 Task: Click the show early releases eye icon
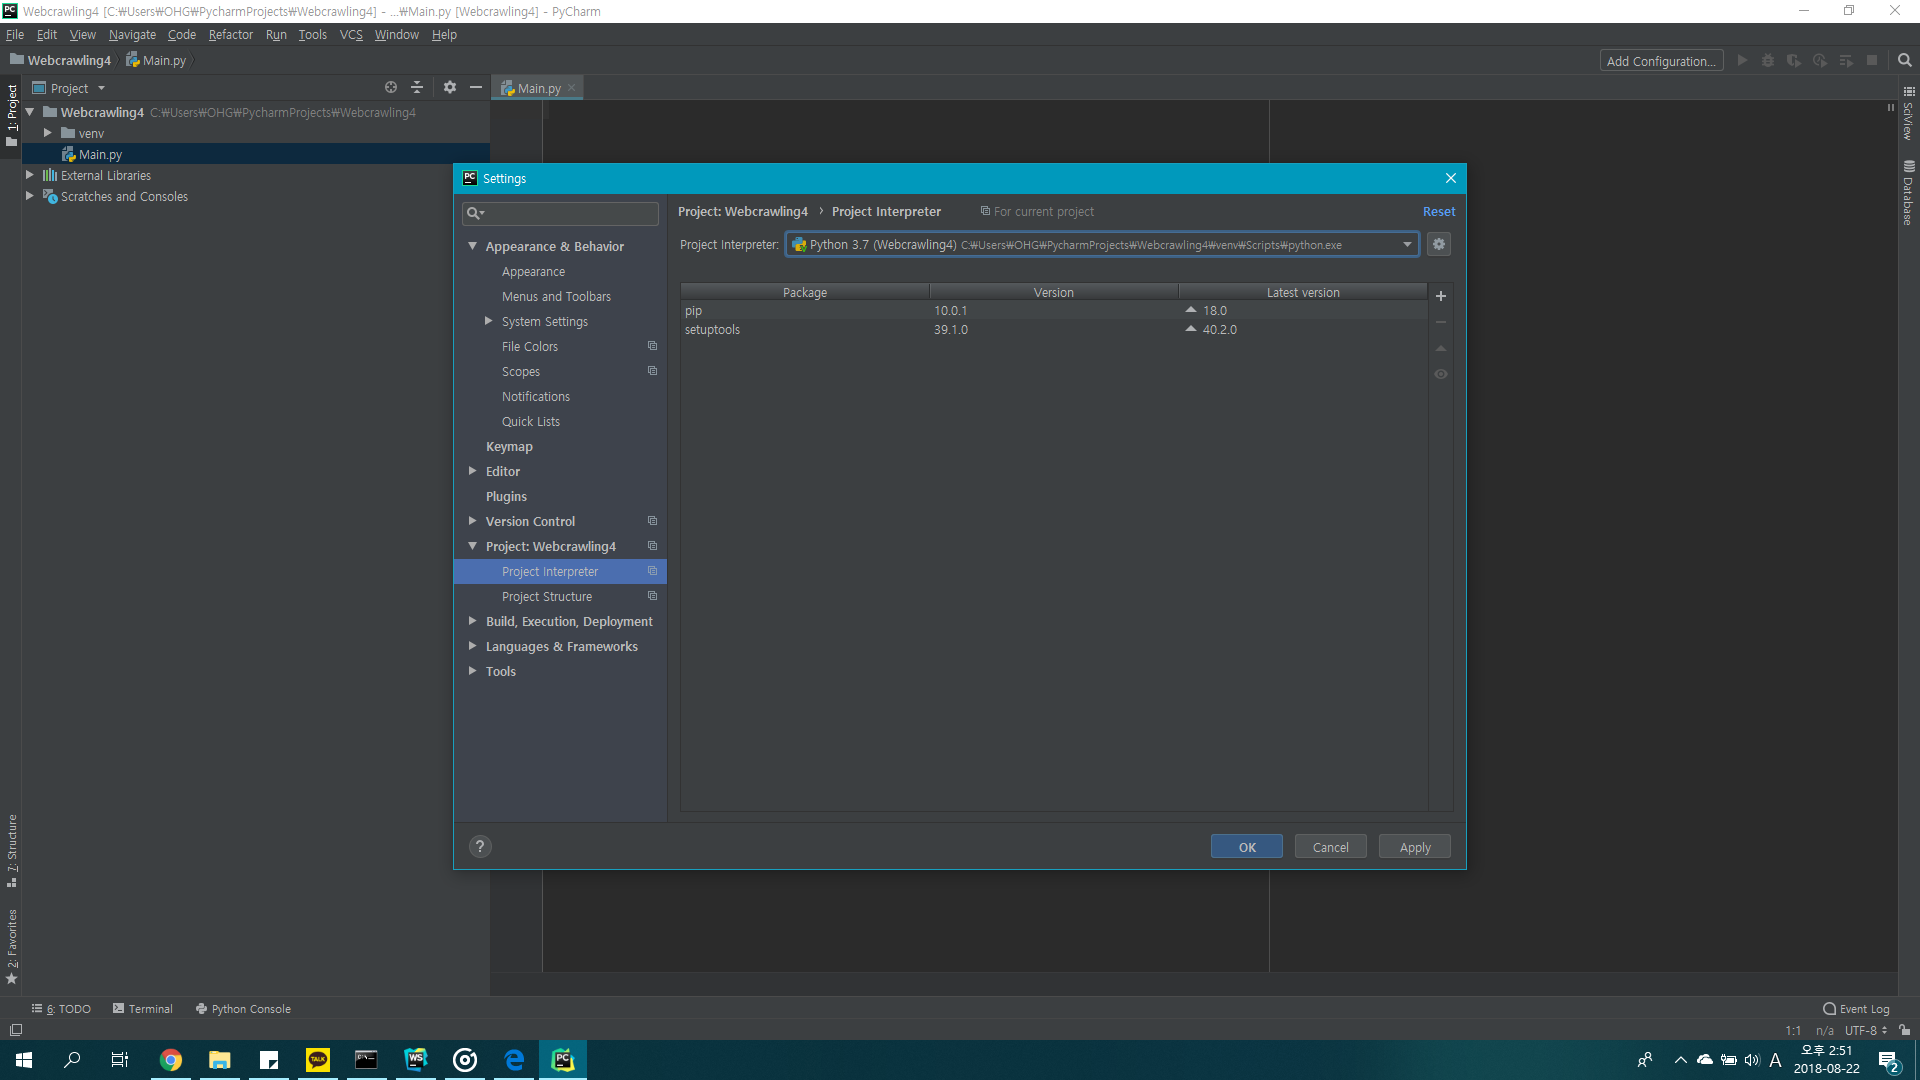click(1441, 374)
